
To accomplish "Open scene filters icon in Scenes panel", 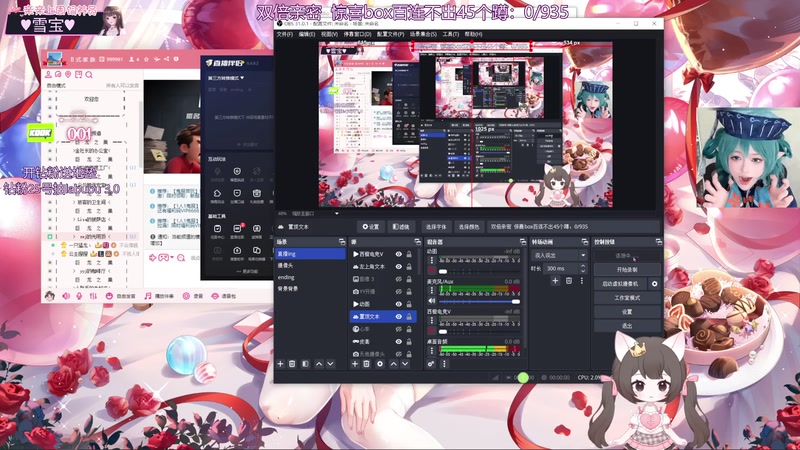I will [x=305, y=364].
